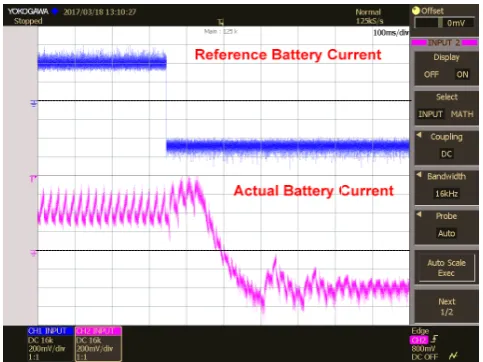The width and height of the screenshot is (483, 362).
Task: Click the 100ms/div time base readout
Action: [x=391, y=33]
